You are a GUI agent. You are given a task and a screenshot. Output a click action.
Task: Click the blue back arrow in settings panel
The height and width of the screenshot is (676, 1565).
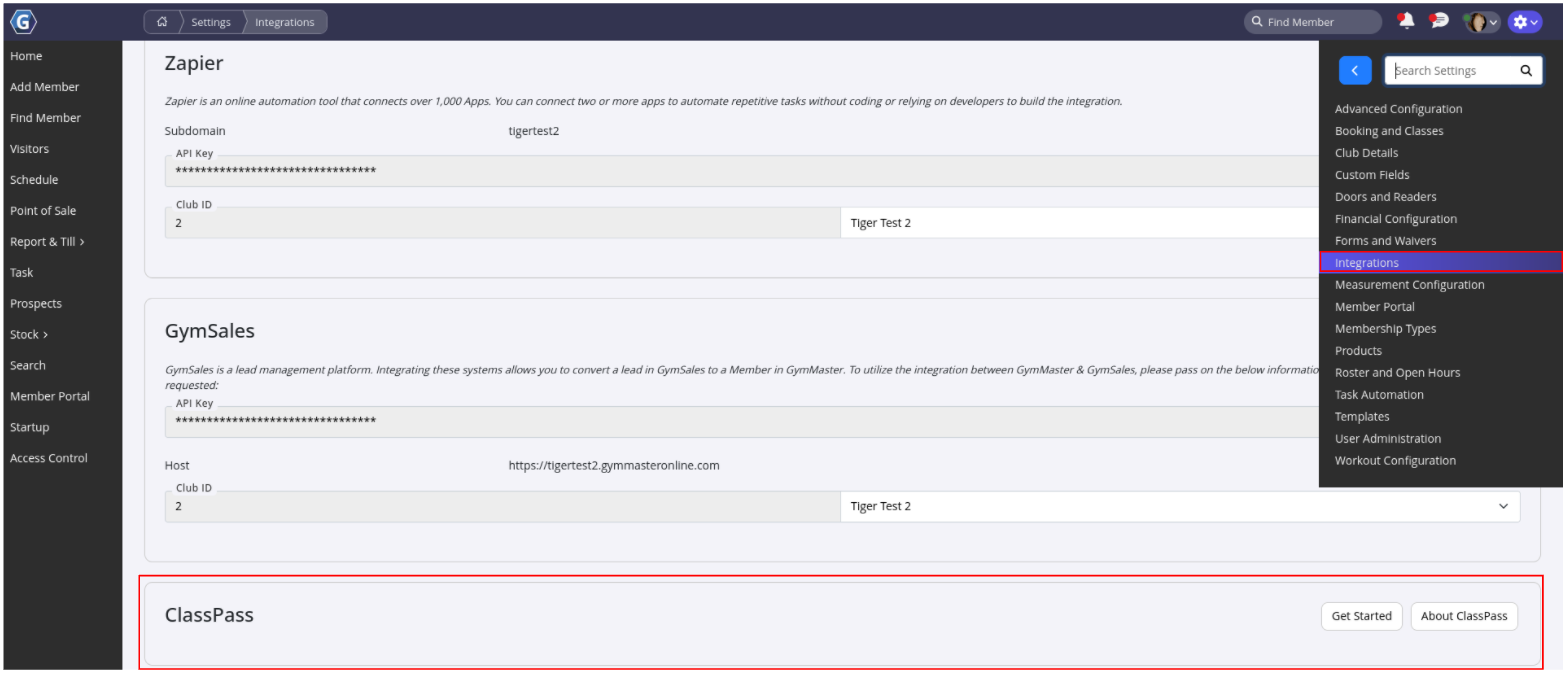[x=1354, y=71]
